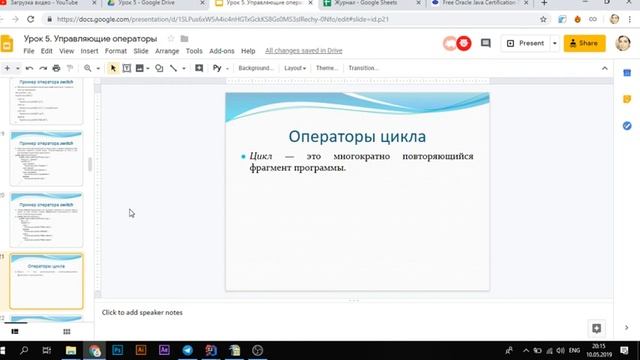Open the Format menu
640x360 pixels.
click(116, 51)
